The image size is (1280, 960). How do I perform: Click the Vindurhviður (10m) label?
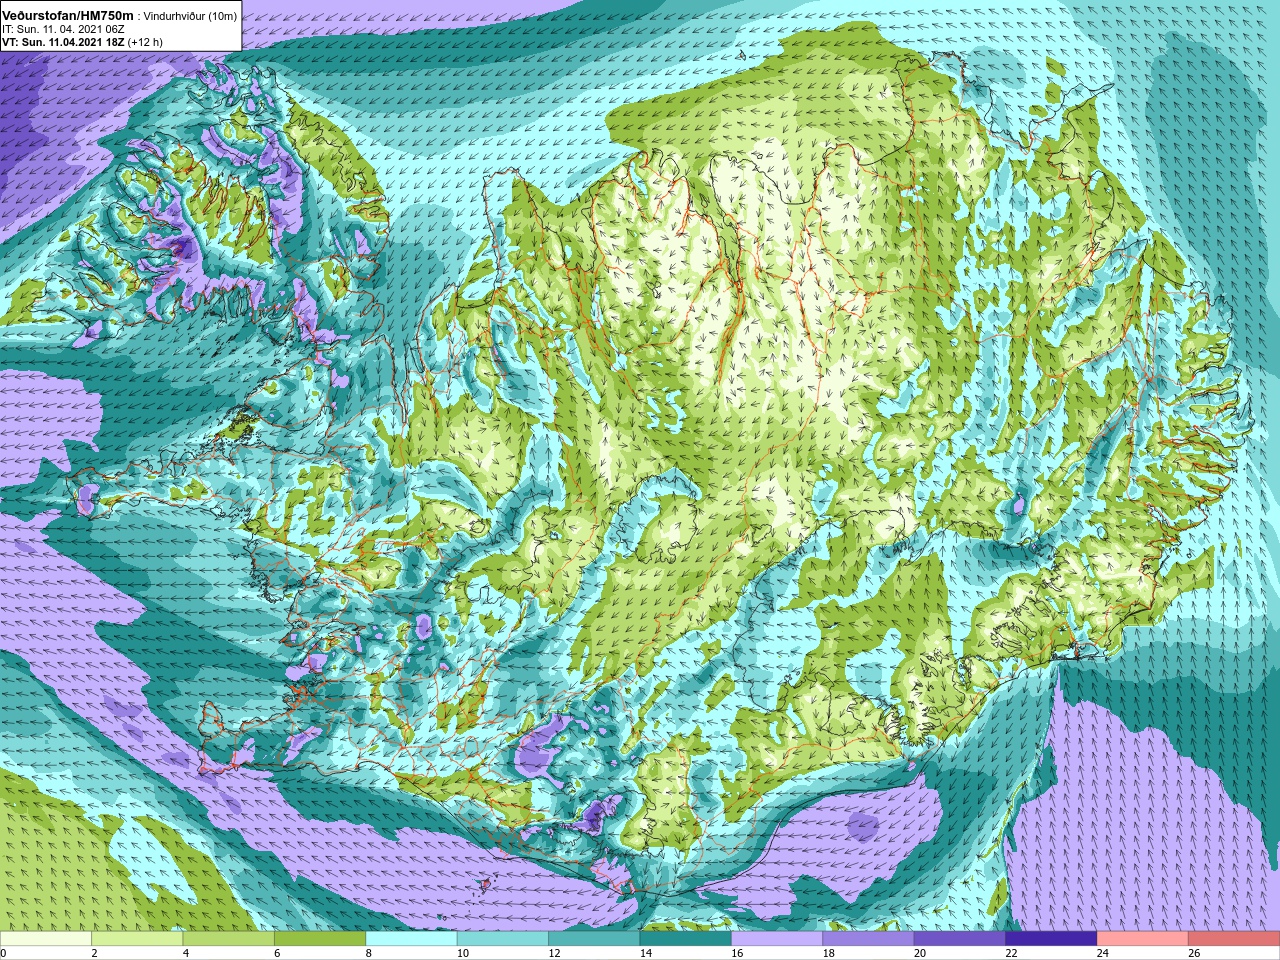click(x=191, y=16)
